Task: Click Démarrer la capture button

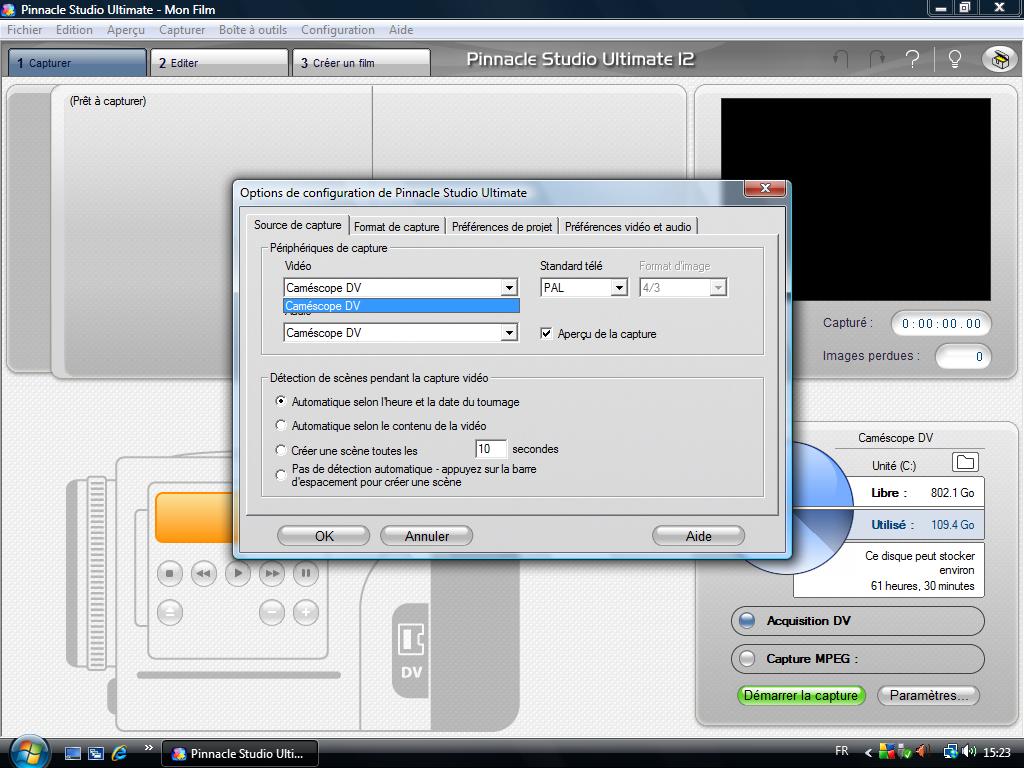Action: 801,696
